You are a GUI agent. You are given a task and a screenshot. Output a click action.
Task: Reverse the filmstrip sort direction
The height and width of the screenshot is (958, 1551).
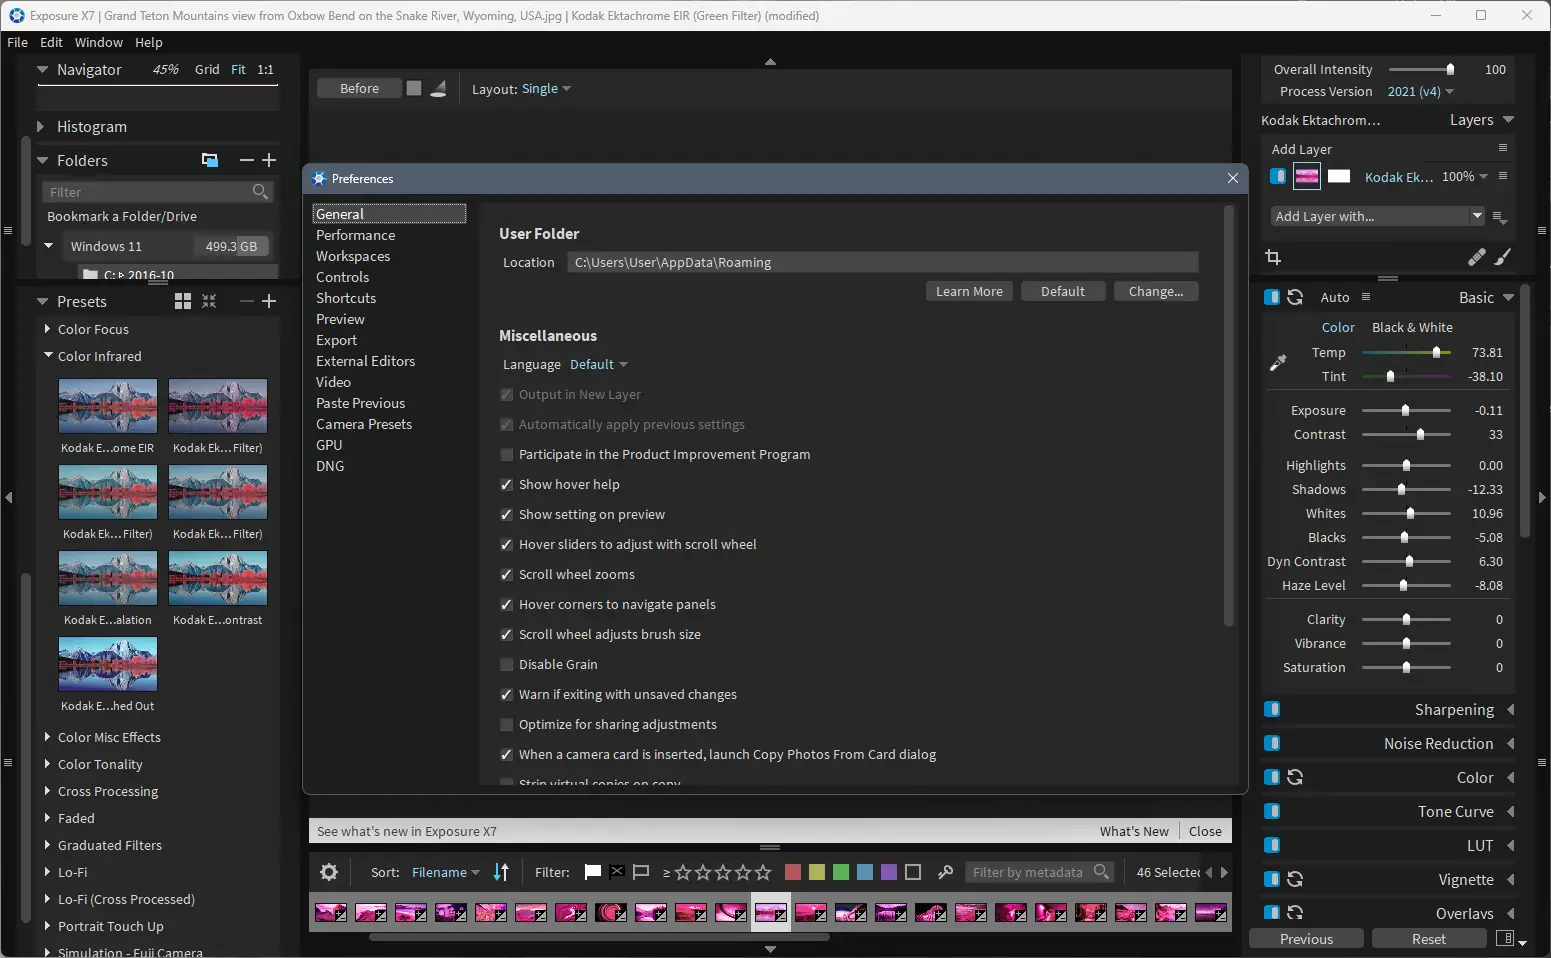[x=501, y=872]
